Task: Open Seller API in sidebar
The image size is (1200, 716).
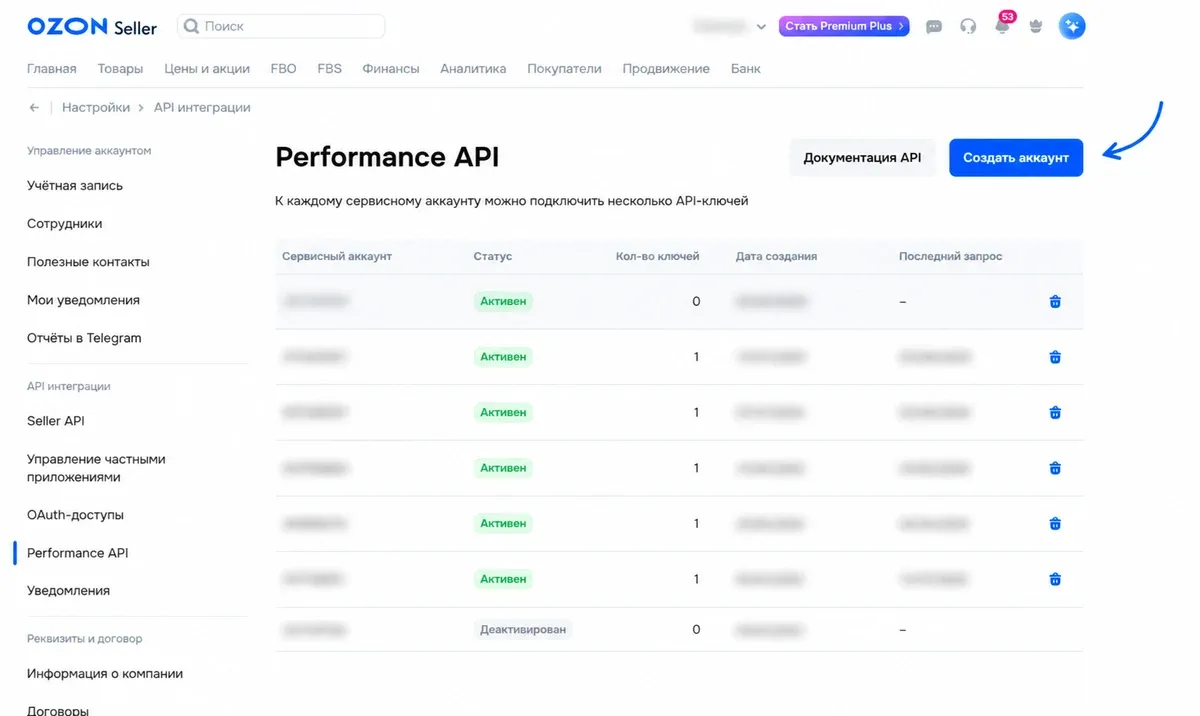Action: pos(56,421)
